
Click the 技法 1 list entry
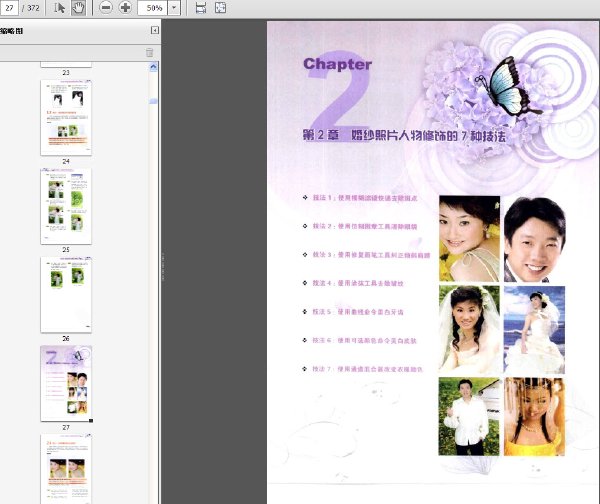365,198
